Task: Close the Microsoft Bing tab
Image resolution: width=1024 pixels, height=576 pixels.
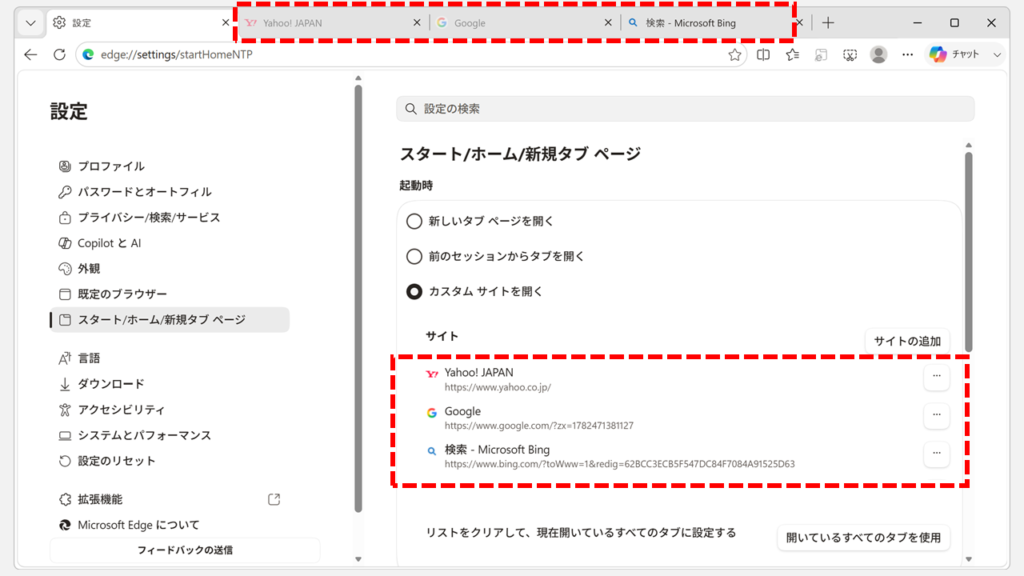Action: 799,23
